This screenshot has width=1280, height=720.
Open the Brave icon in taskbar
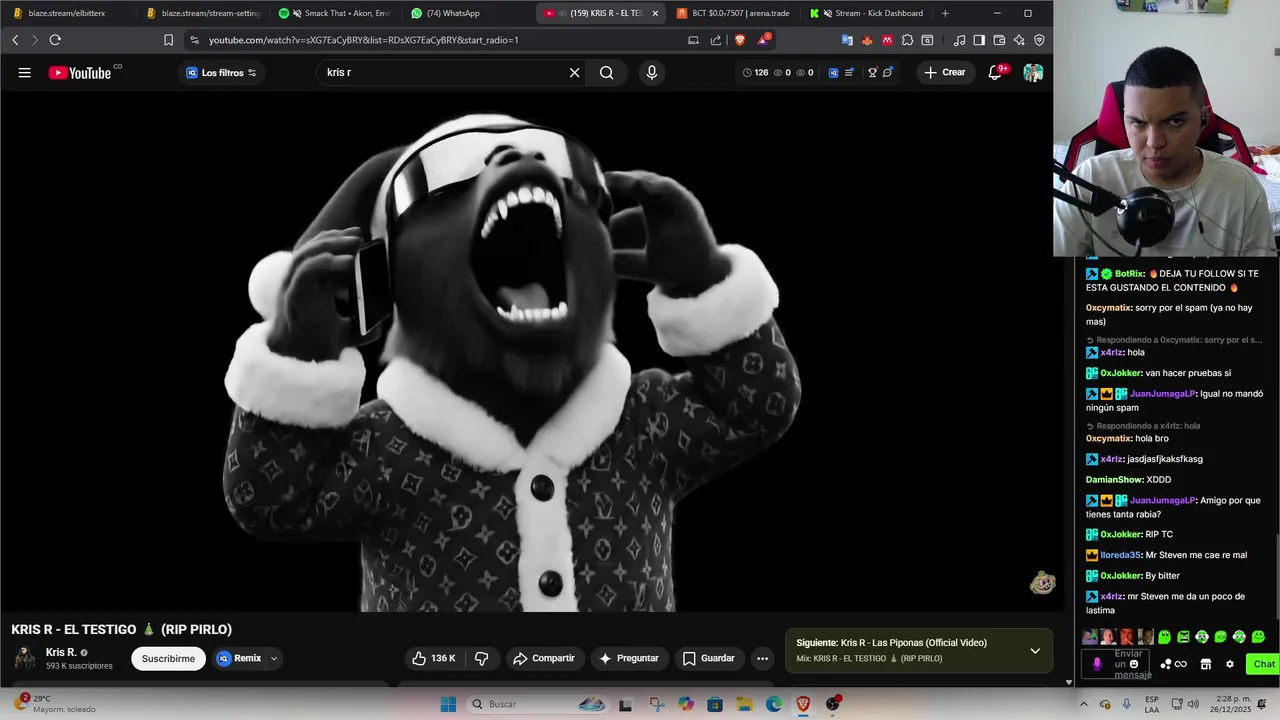tap(803, 704)
